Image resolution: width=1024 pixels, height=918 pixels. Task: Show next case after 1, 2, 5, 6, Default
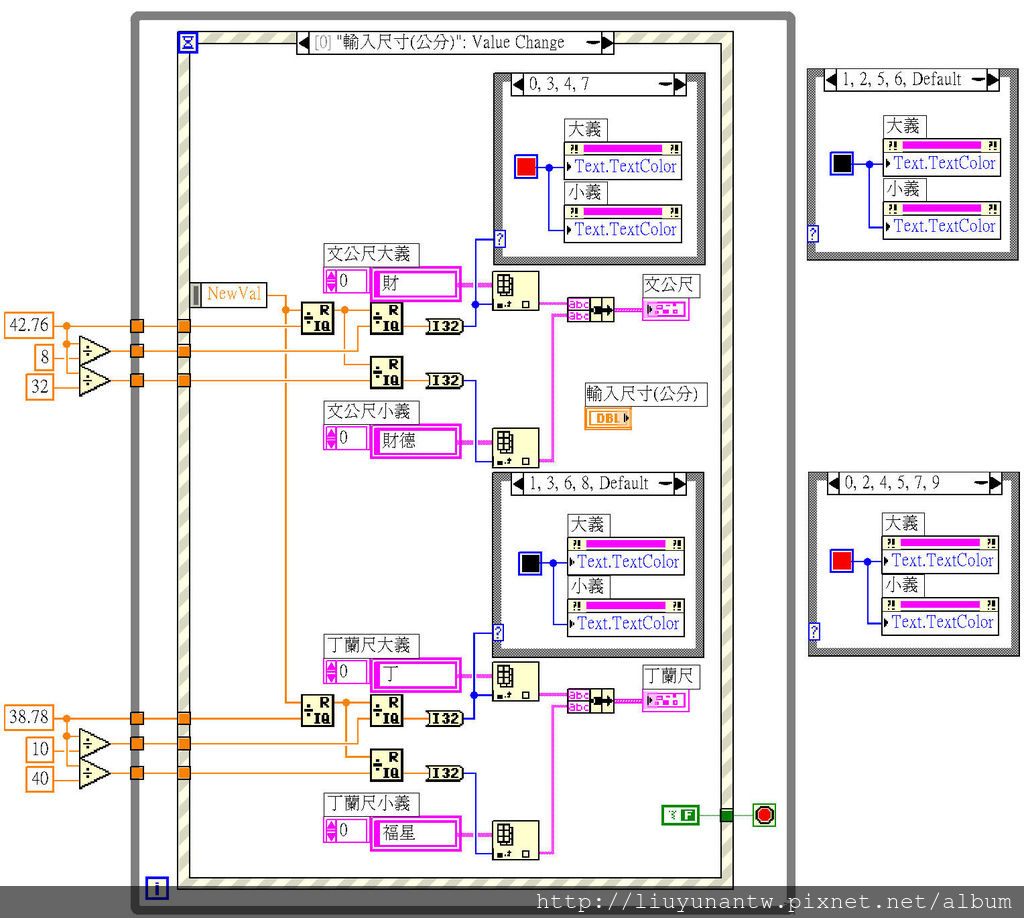[993, 80]
